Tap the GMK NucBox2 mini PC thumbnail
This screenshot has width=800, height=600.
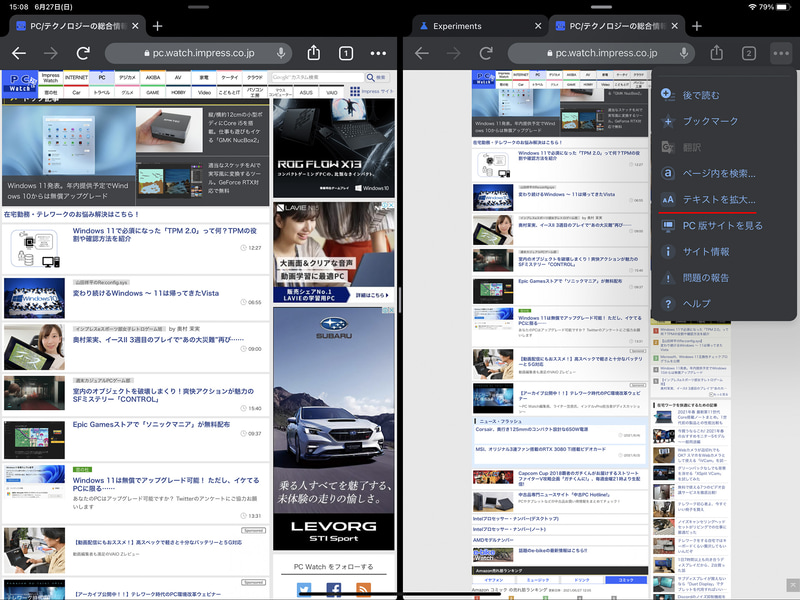(170, 129)
